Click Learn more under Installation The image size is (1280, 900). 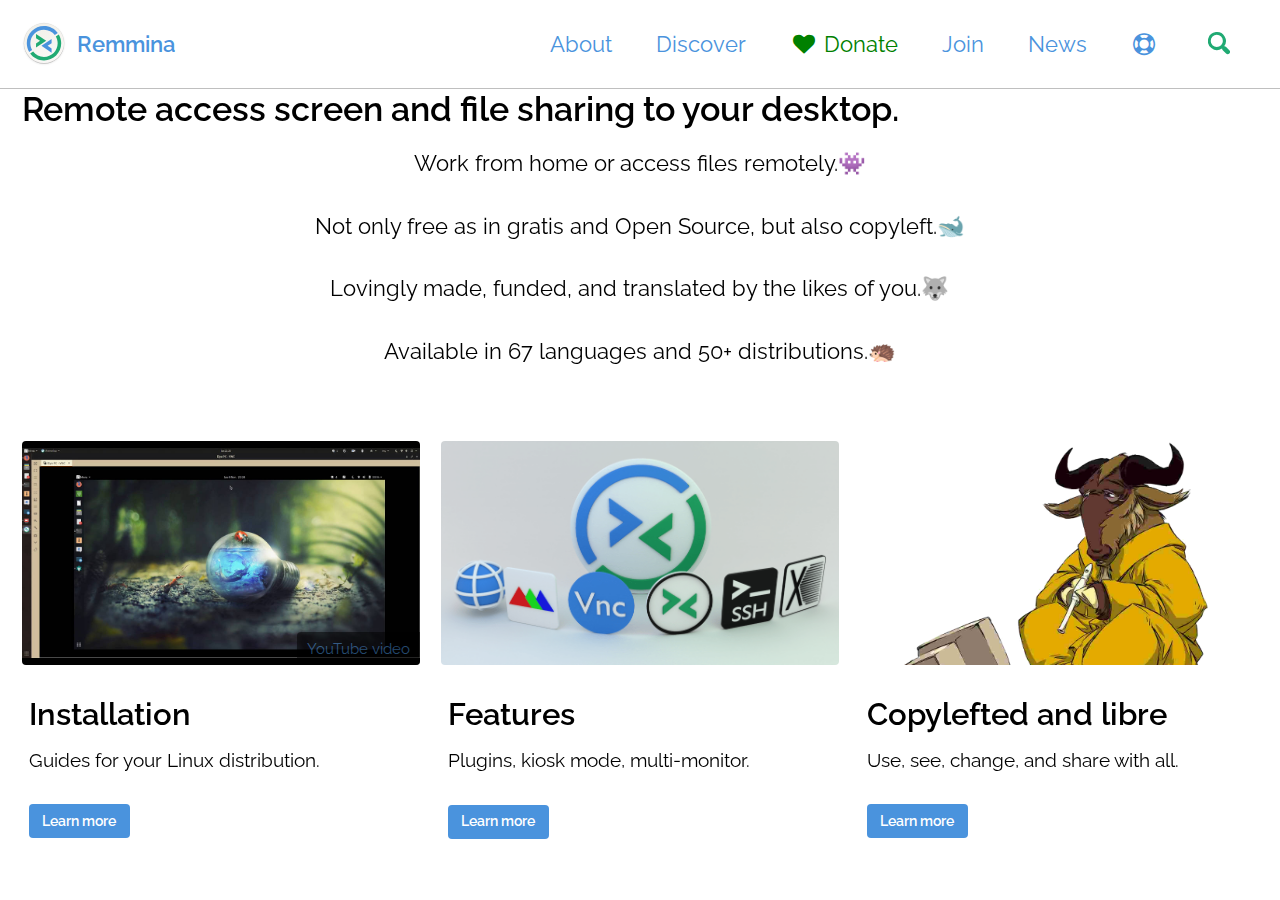pos(79,821)
